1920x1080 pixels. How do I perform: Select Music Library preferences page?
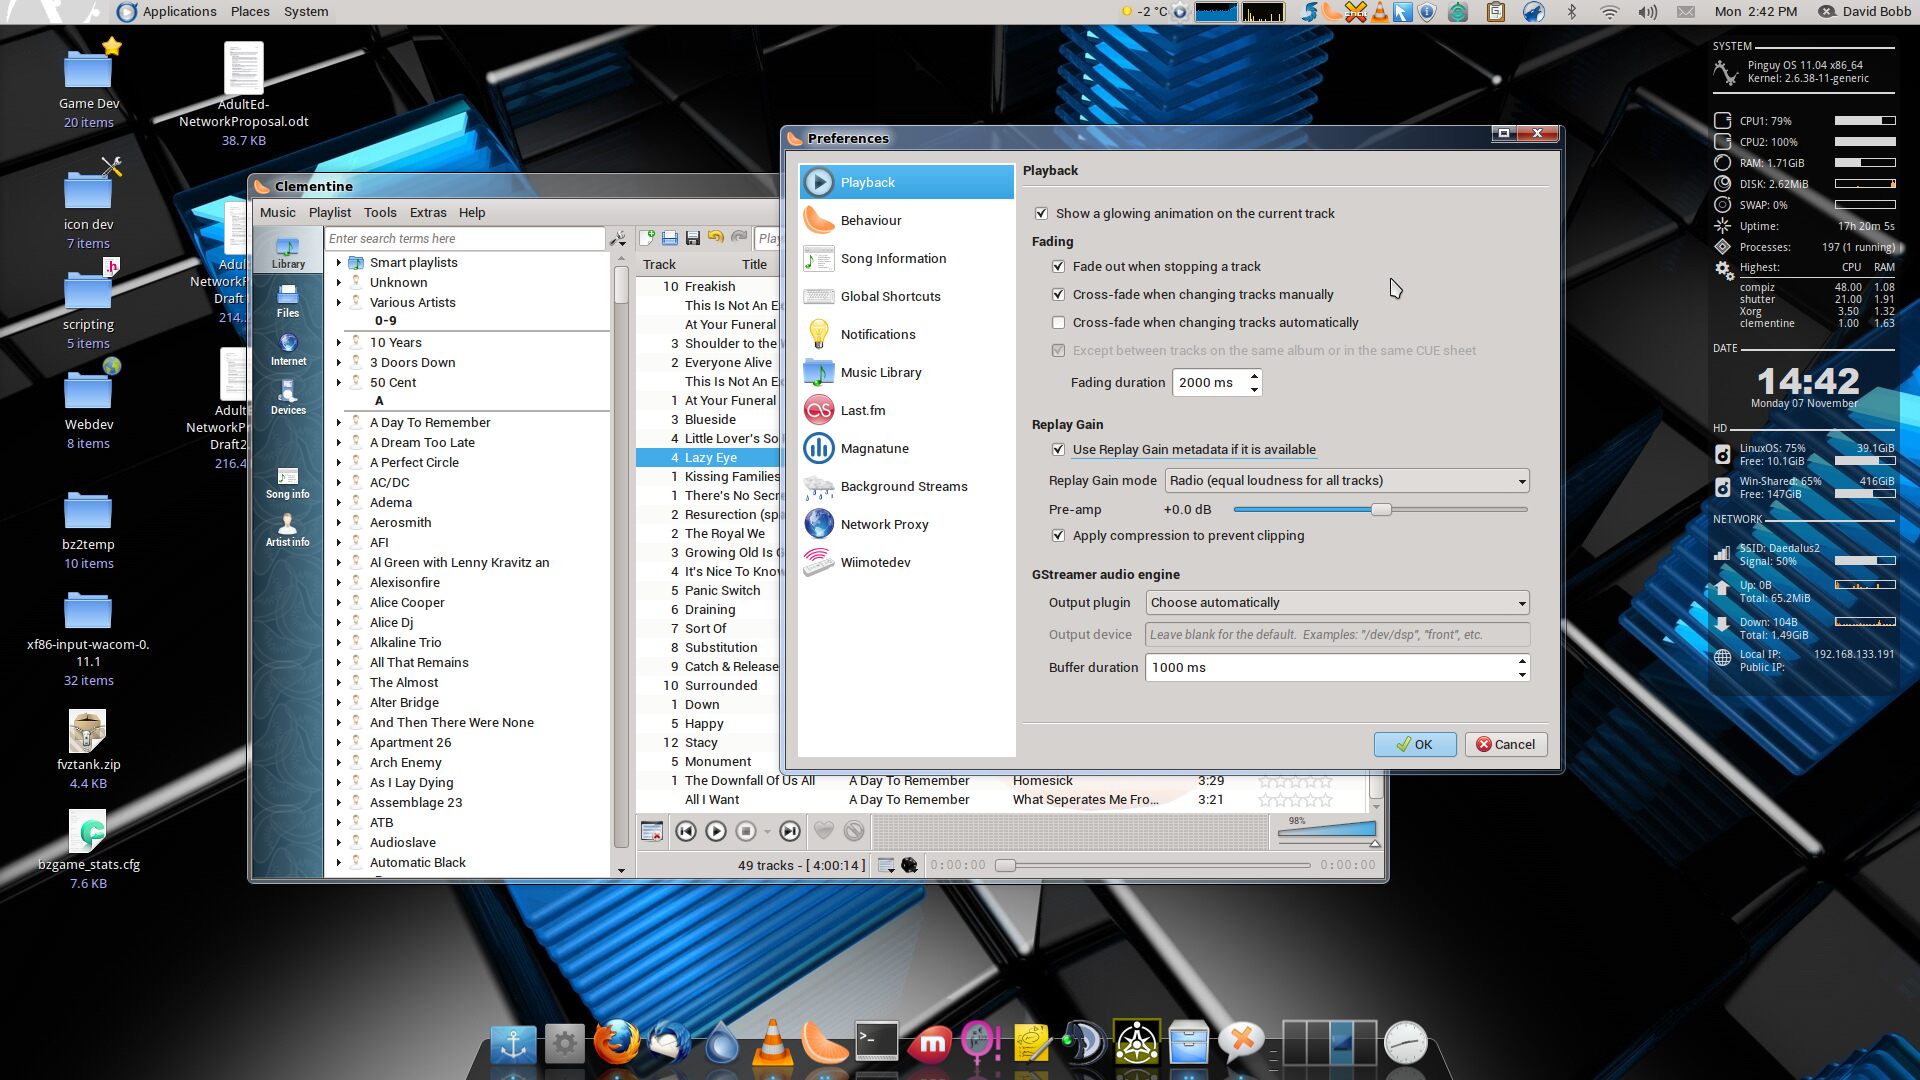906,372
